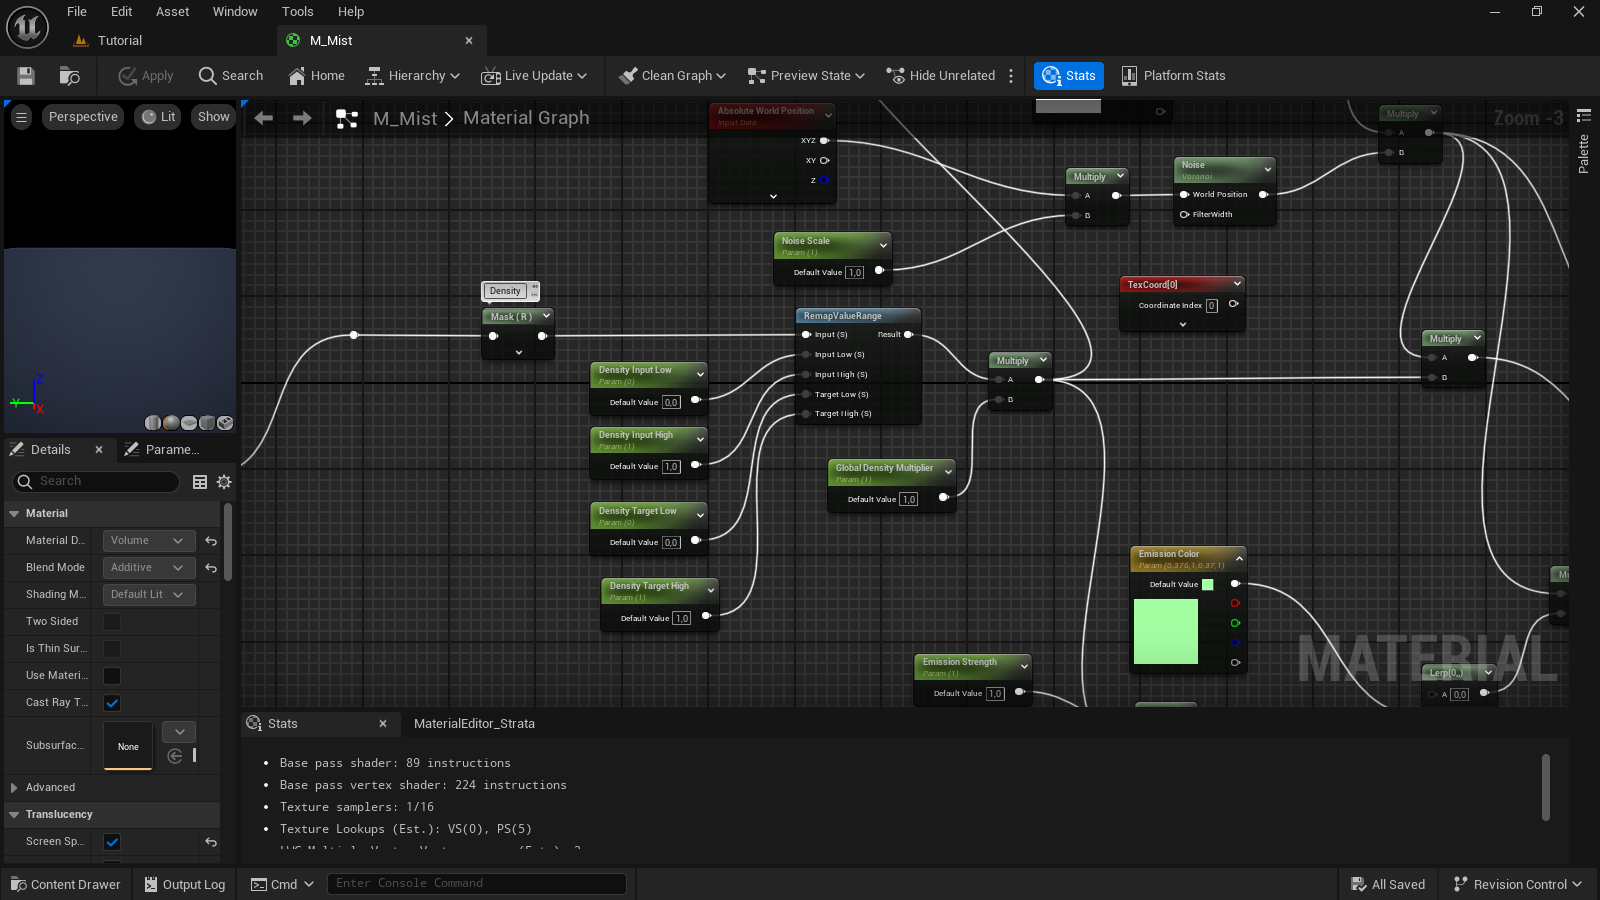Select cube preview mesh shape
Screen dimensions: 1600x900
click(x=207, y=423)
